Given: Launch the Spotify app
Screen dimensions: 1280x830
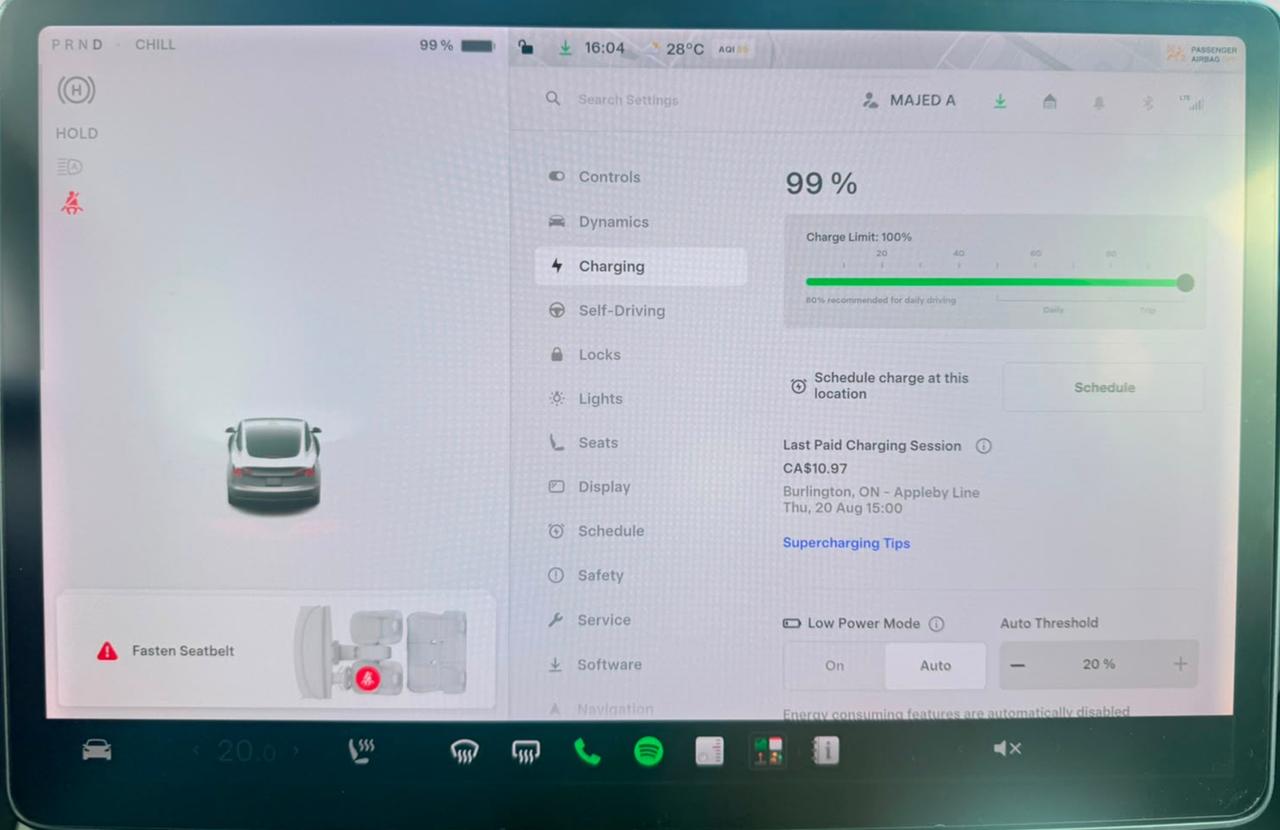Looking at the screenshot, I should [x=649, y=752].
